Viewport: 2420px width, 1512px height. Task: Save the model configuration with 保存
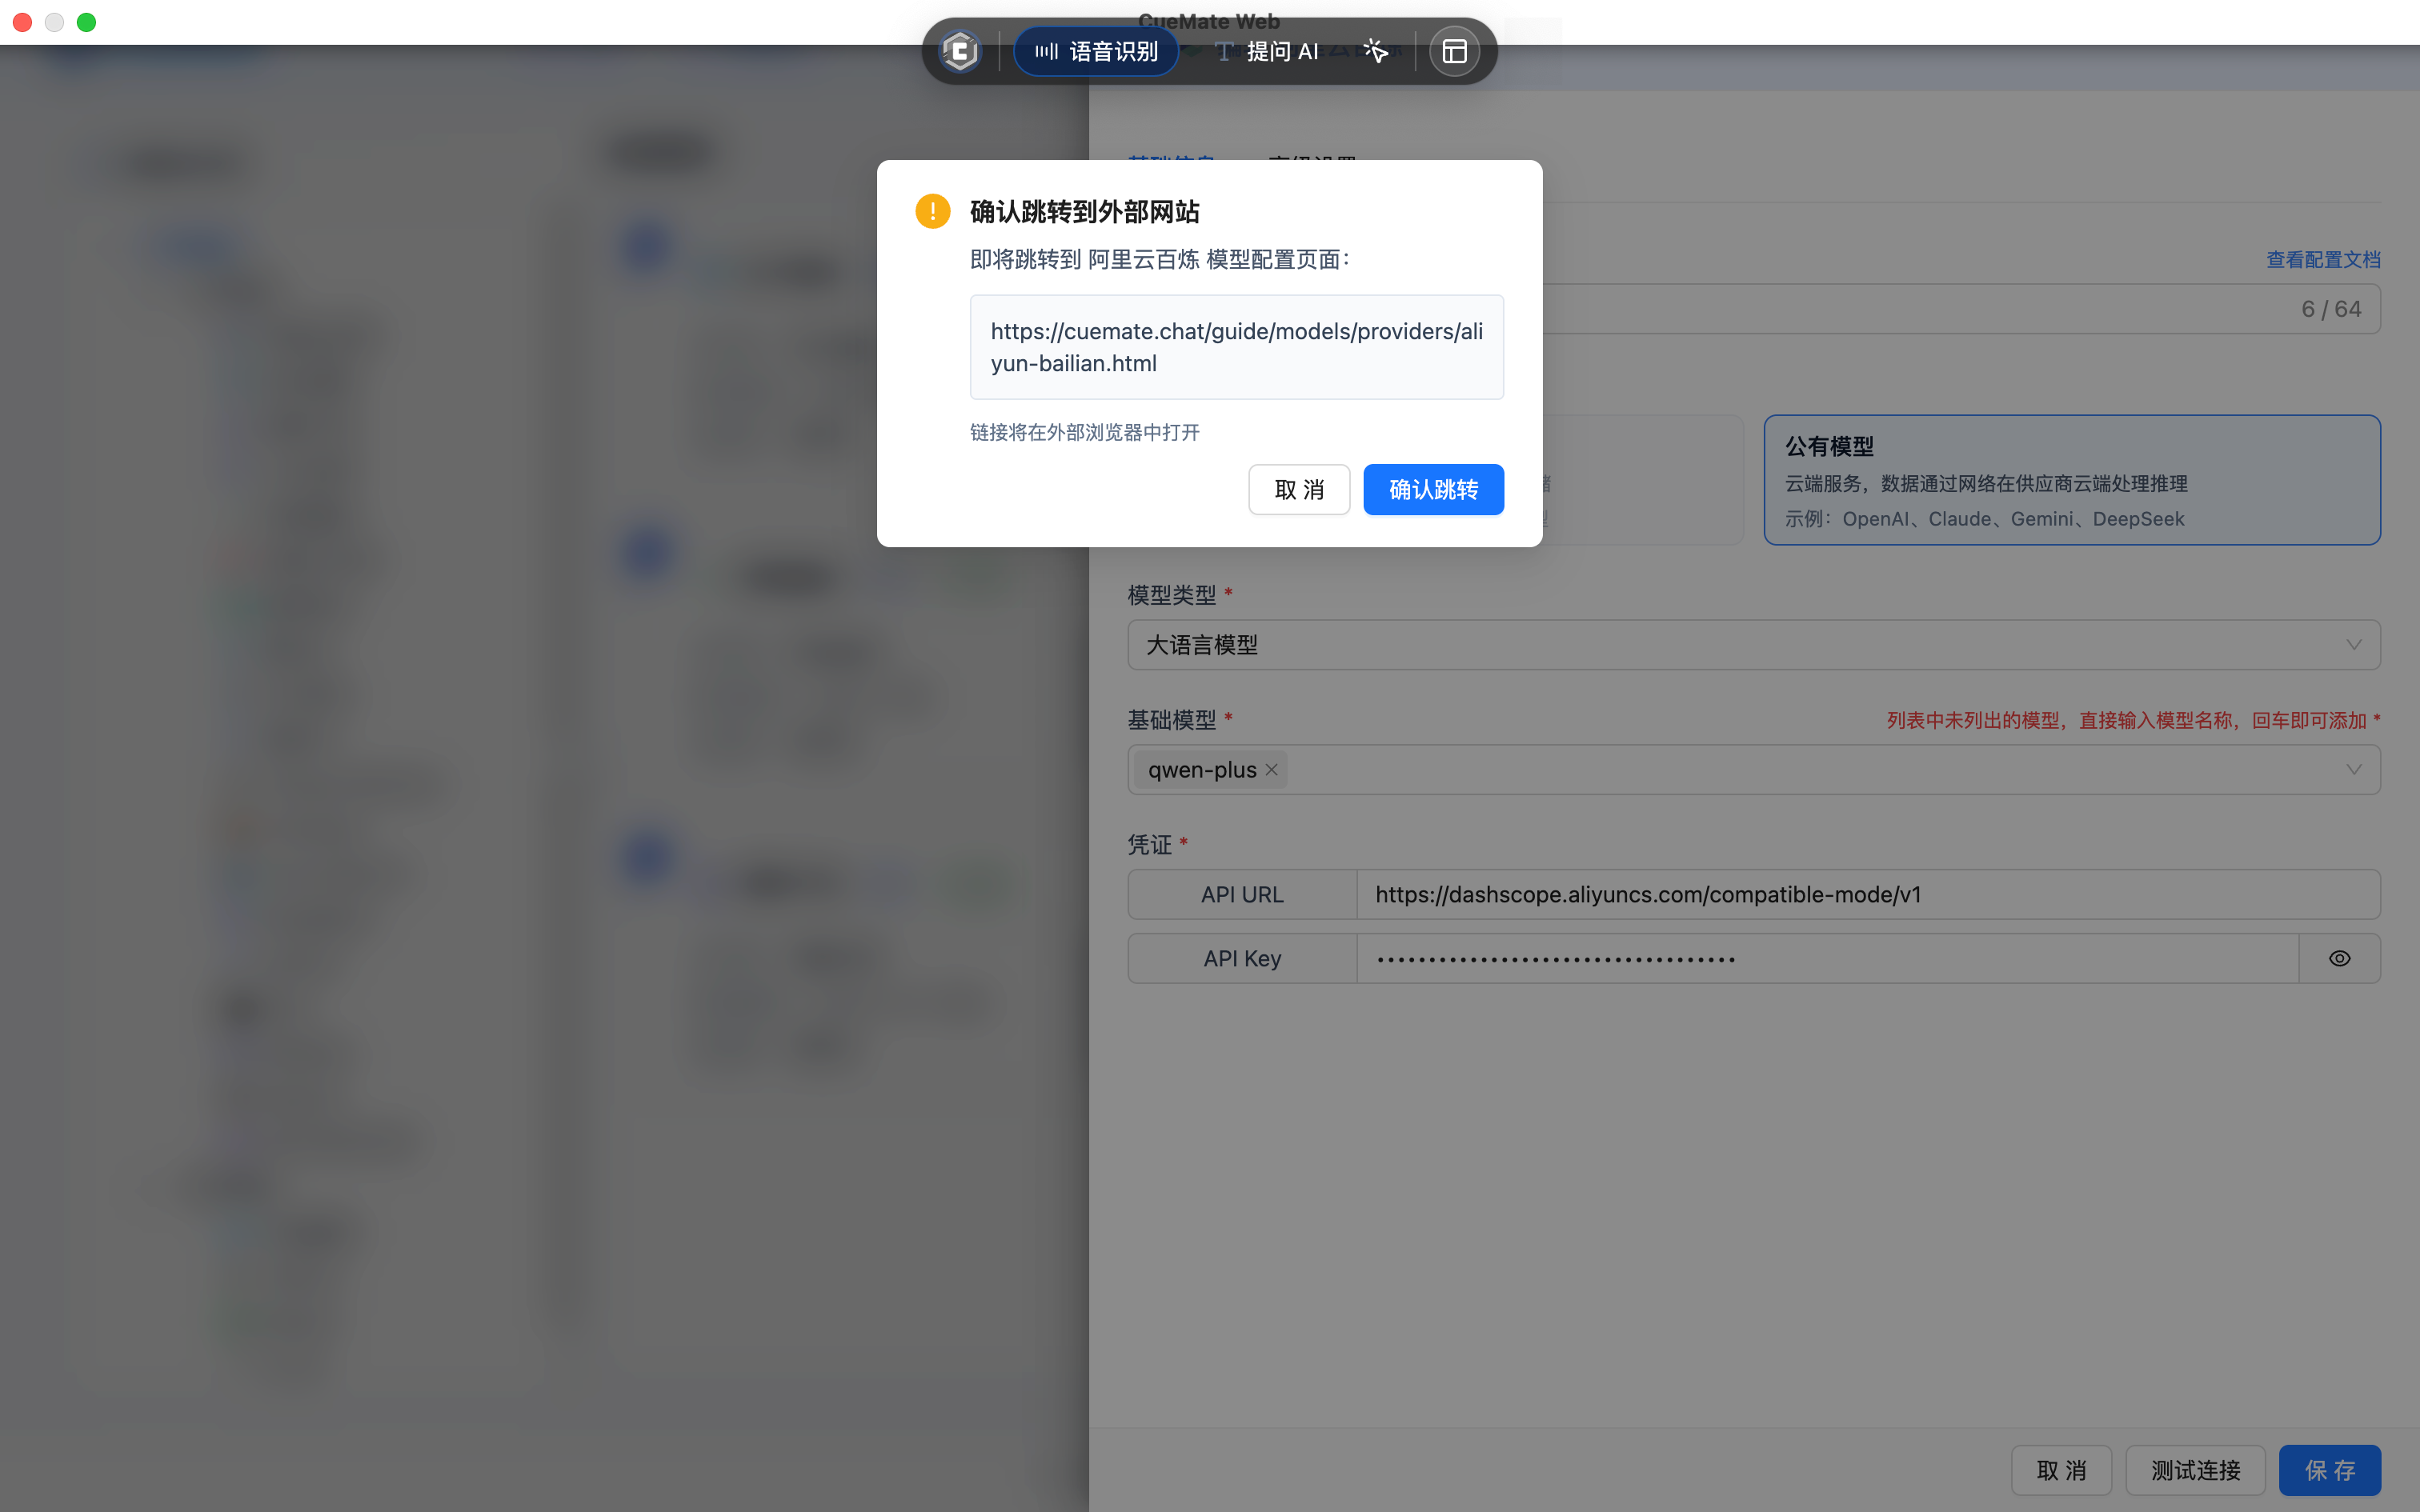click(x=2330, y=1470)
